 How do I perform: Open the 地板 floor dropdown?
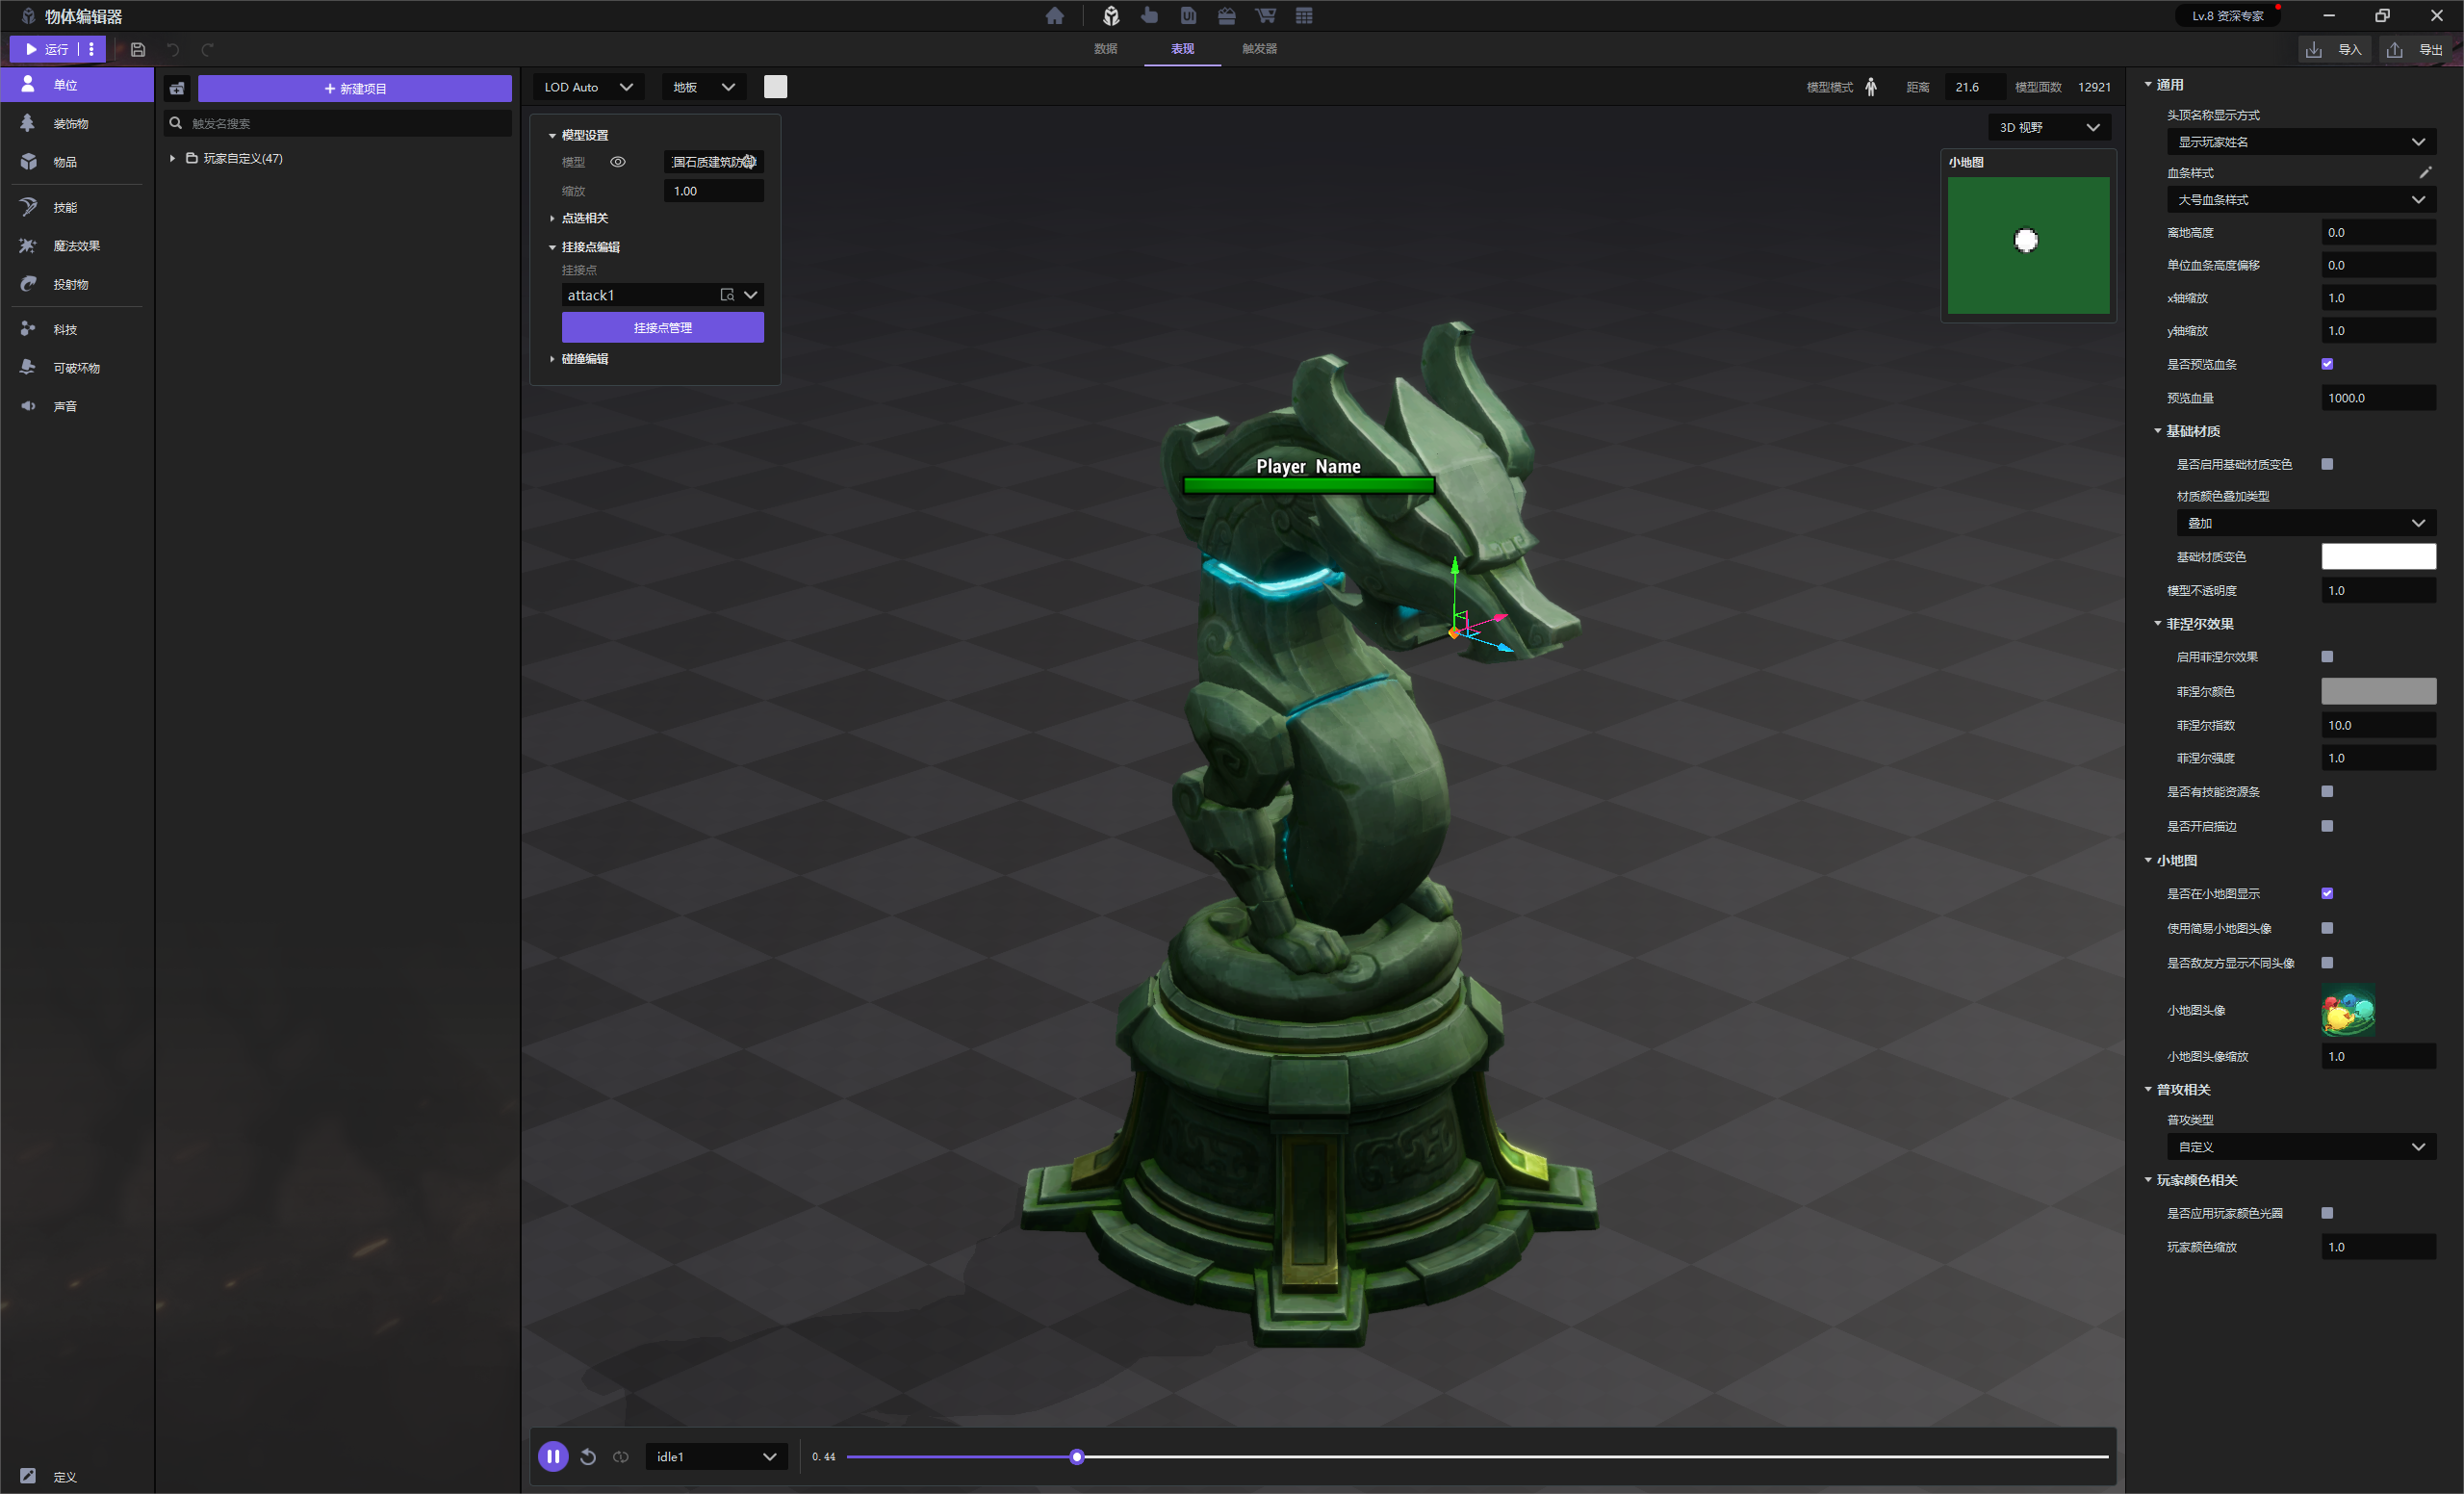coord(704,87)
